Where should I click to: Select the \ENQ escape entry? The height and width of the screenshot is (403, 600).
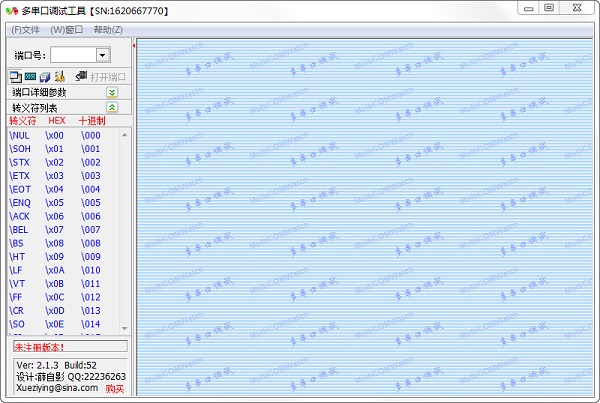[20, 203]
